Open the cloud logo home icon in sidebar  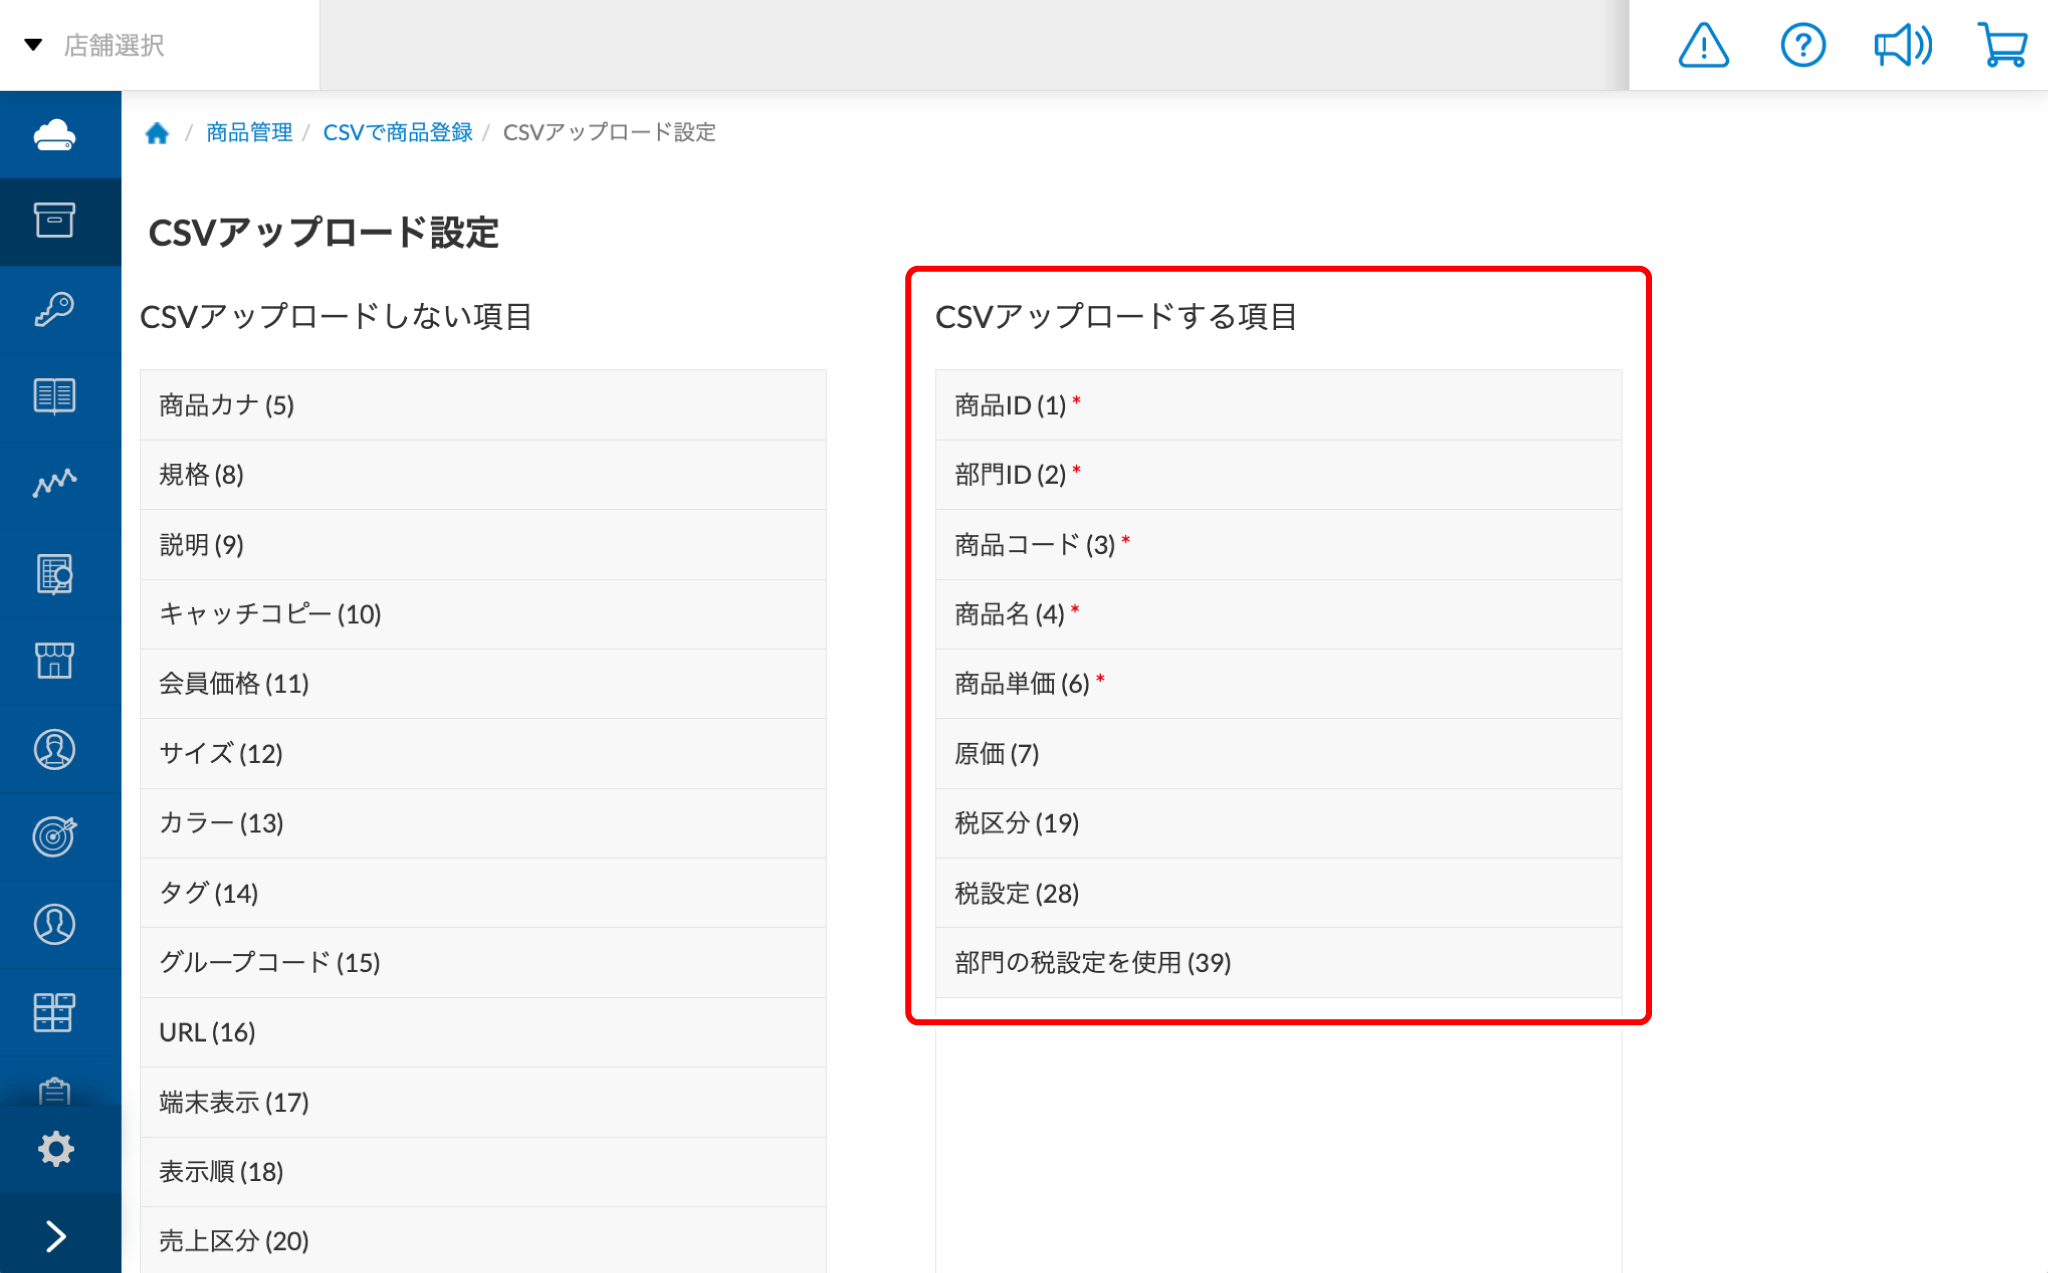55,134
